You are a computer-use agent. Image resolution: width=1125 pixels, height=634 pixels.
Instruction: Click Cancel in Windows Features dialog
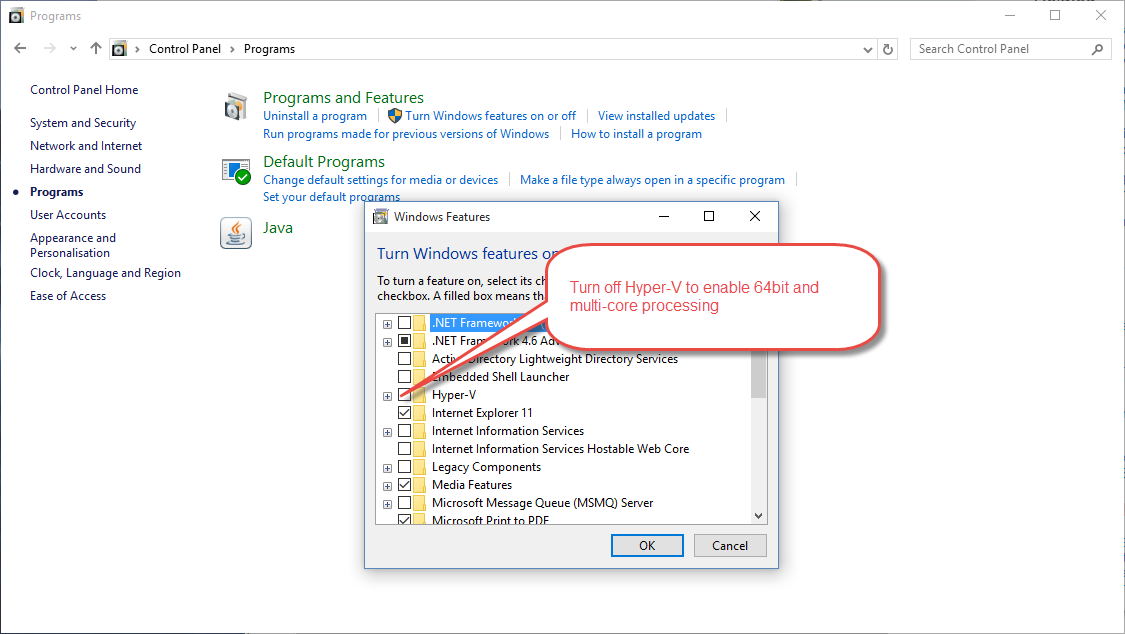click(730, 546)
